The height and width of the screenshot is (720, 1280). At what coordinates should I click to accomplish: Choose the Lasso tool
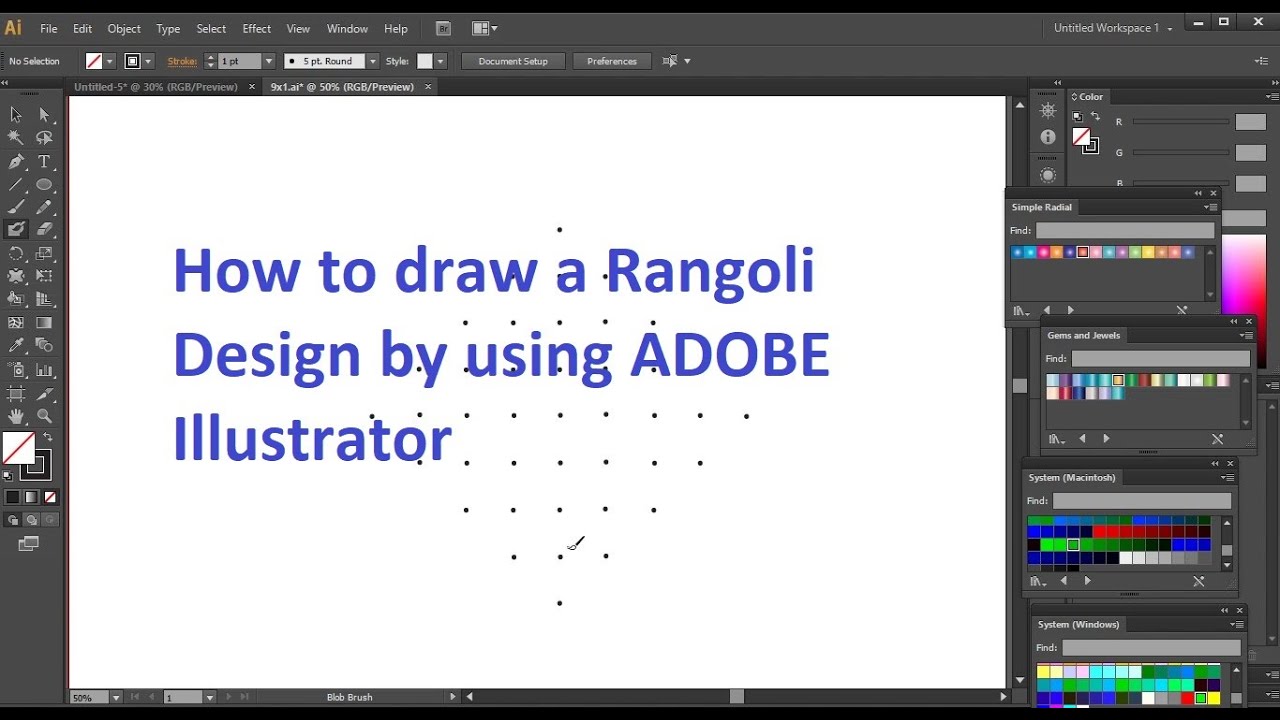[x=44, y=138]
